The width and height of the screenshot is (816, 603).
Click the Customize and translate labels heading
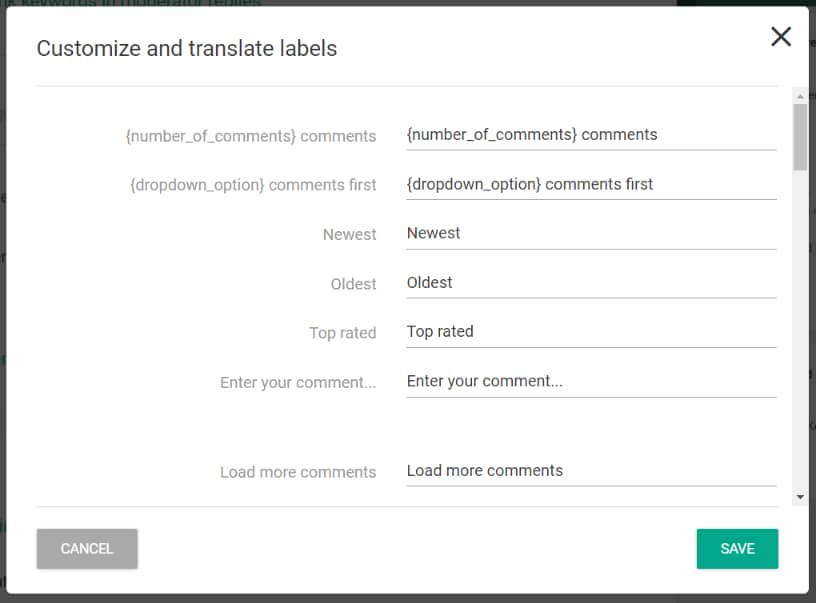point(187,48)
